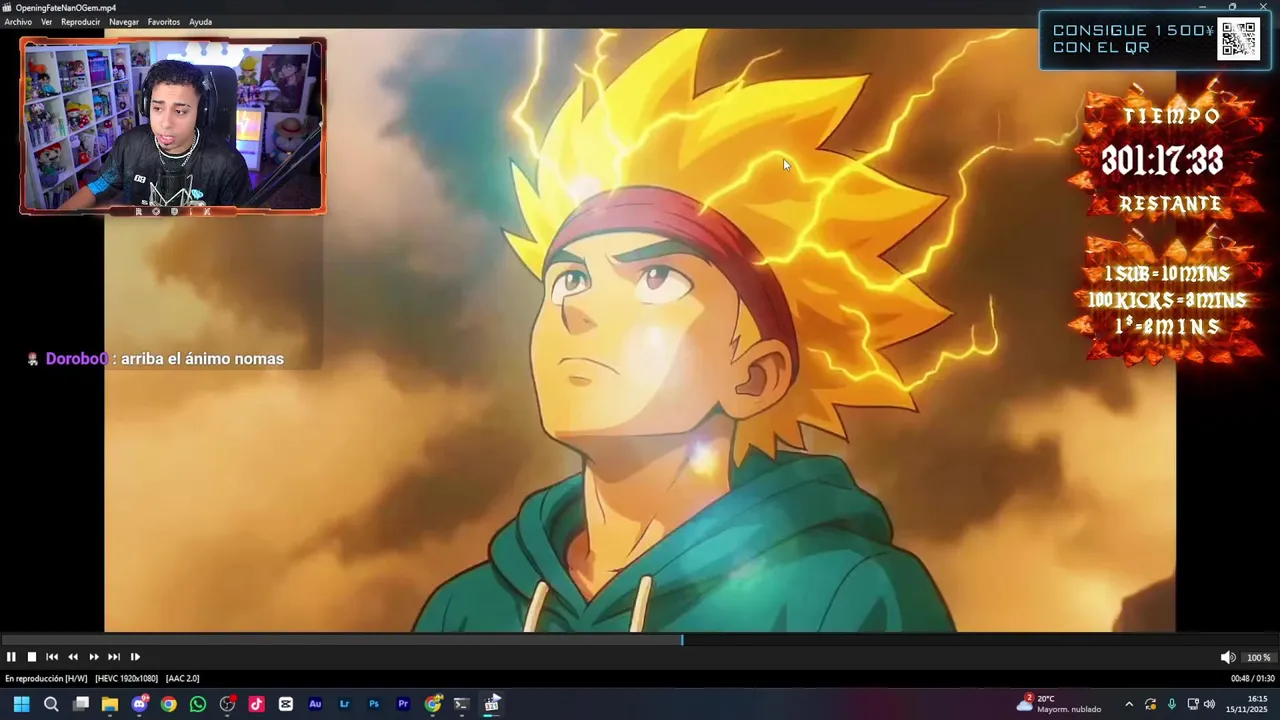Open the weather widget showing 20°C
This screenshot has height=720, width=1280.
(1060, 704)
